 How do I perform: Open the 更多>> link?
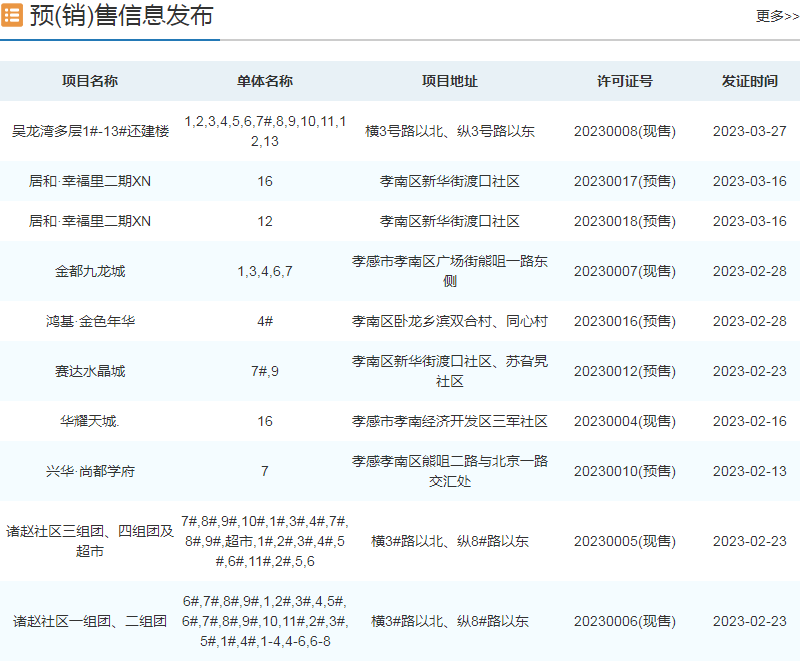(x=777, y=16)
